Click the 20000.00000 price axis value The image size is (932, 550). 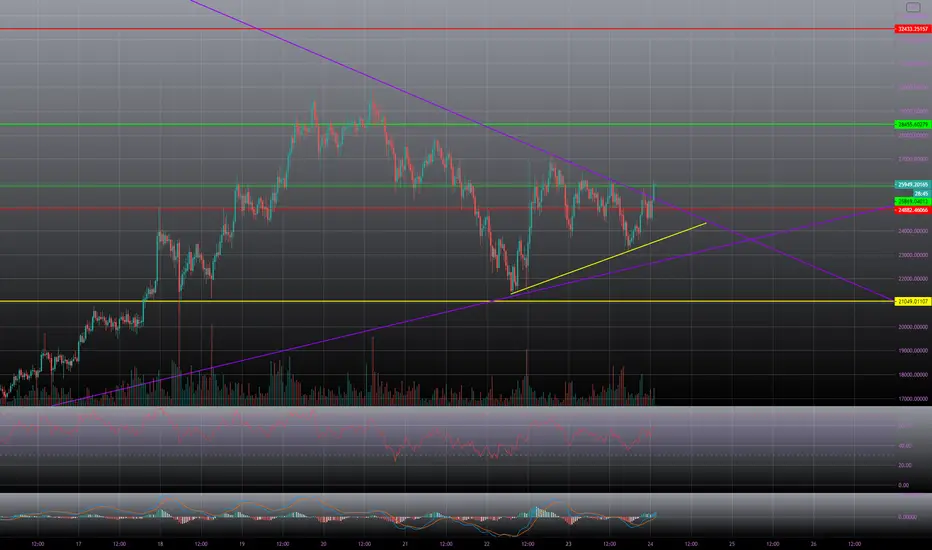pos(912,327)
